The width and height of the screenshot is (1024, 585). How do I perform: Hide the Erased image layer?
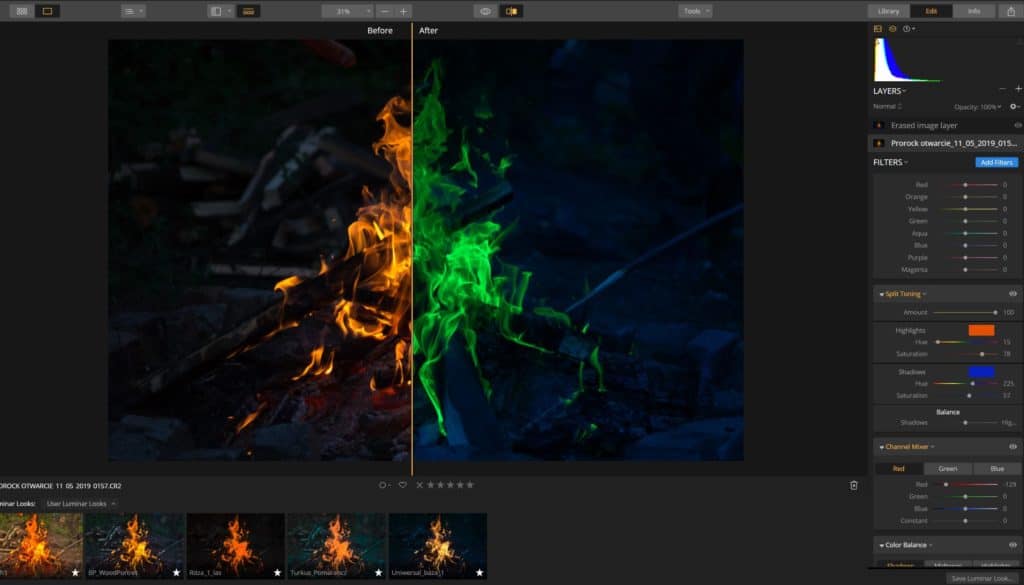(x=1017, y=125)
